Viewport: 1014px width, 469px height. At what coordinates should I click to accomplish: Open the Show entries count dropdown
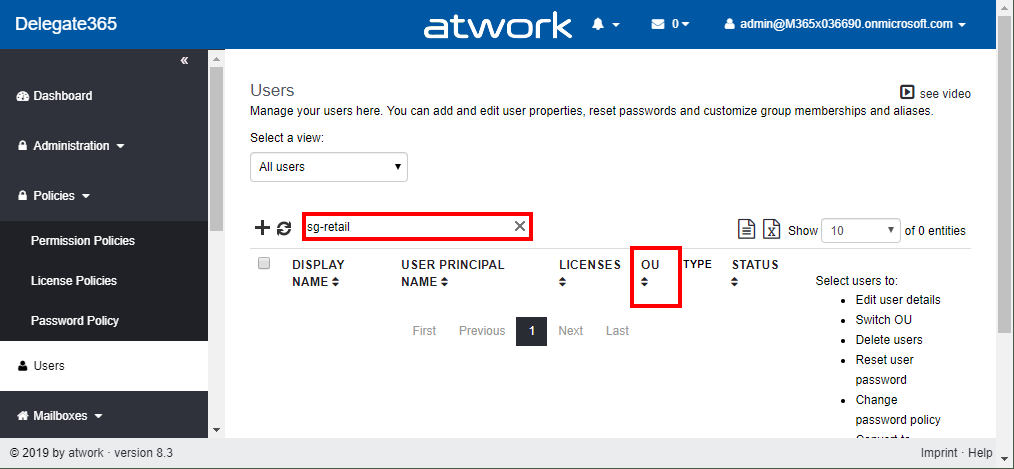click(861, 230)
